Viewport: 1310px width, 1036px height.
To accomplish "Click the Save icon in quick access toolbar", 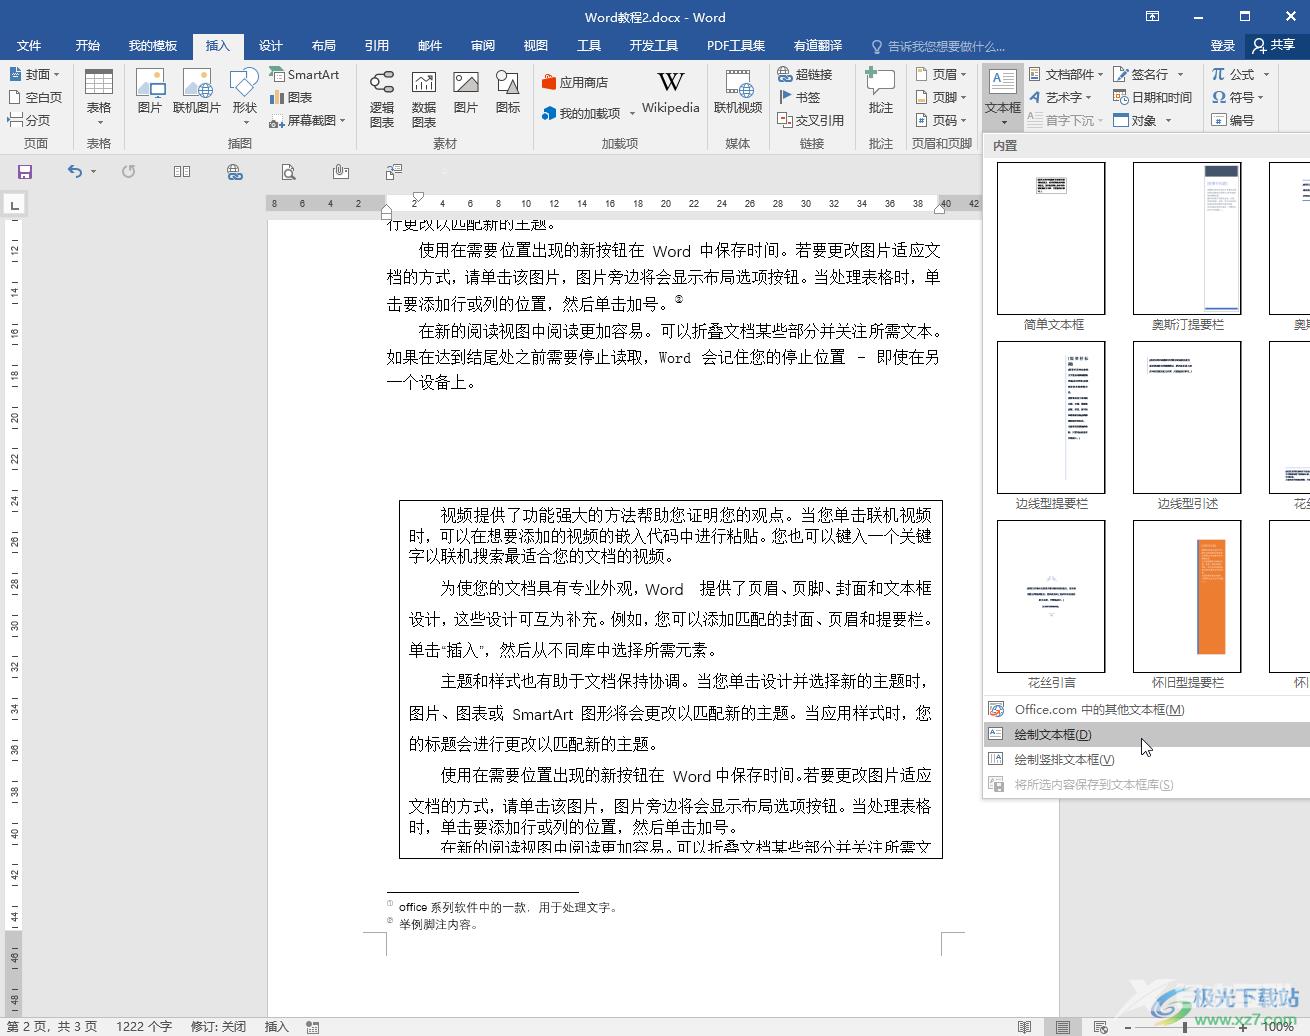I will coord(25,172).
